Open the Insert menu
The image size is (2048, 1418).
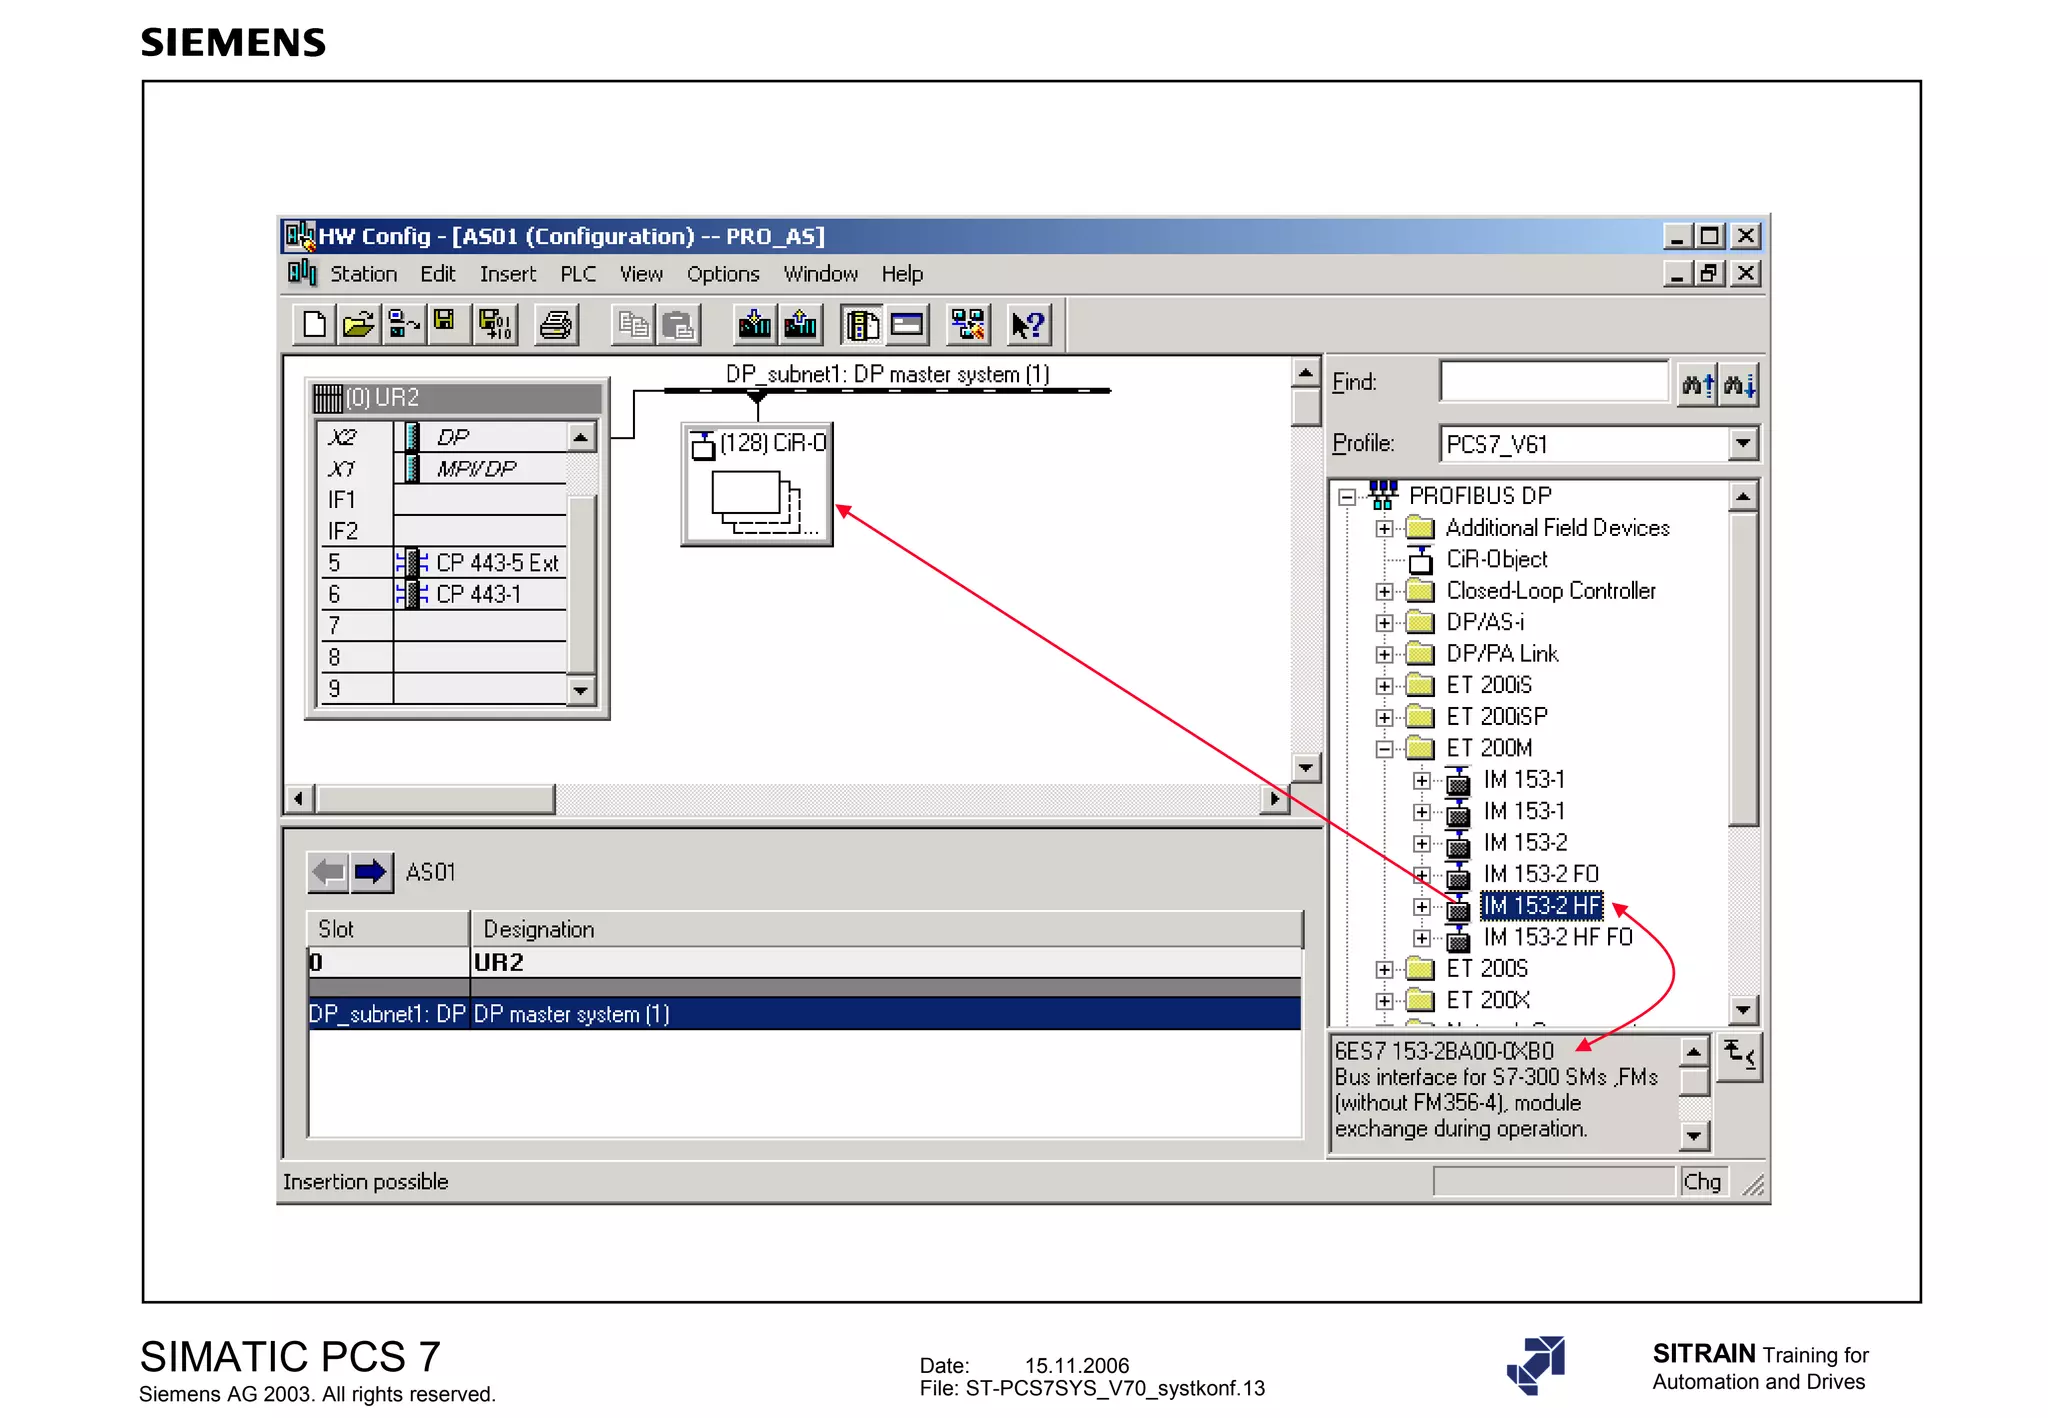tap(507, 274)
